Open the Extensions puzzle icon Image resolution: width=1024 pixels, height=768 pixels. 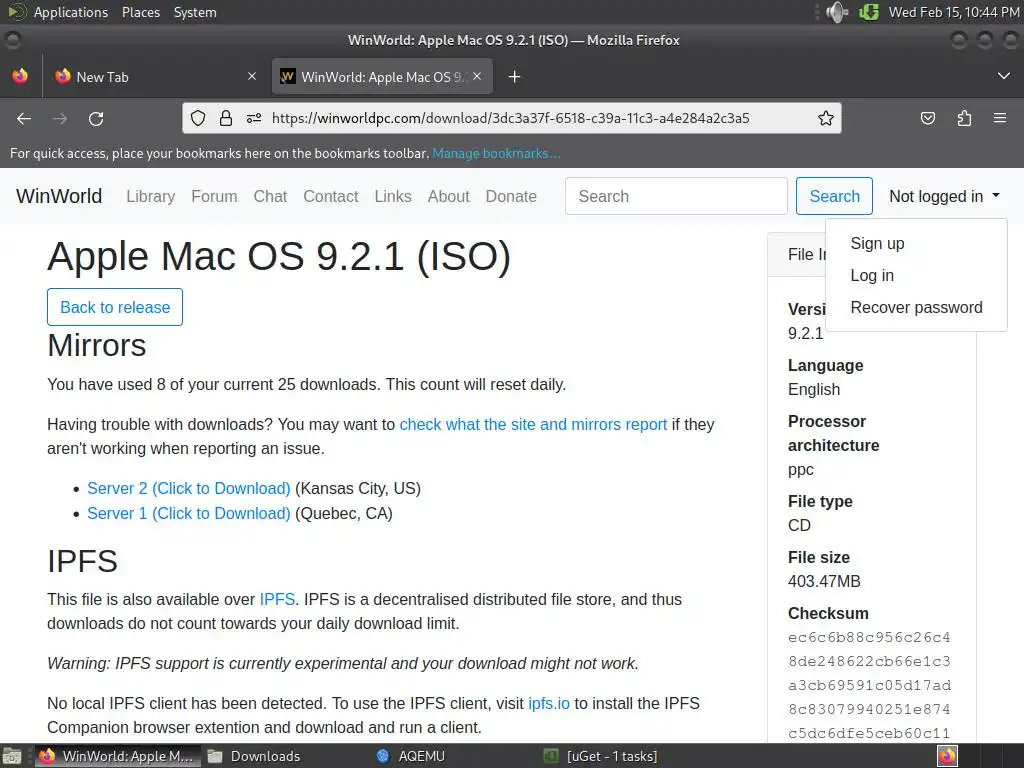pos(964,118)
